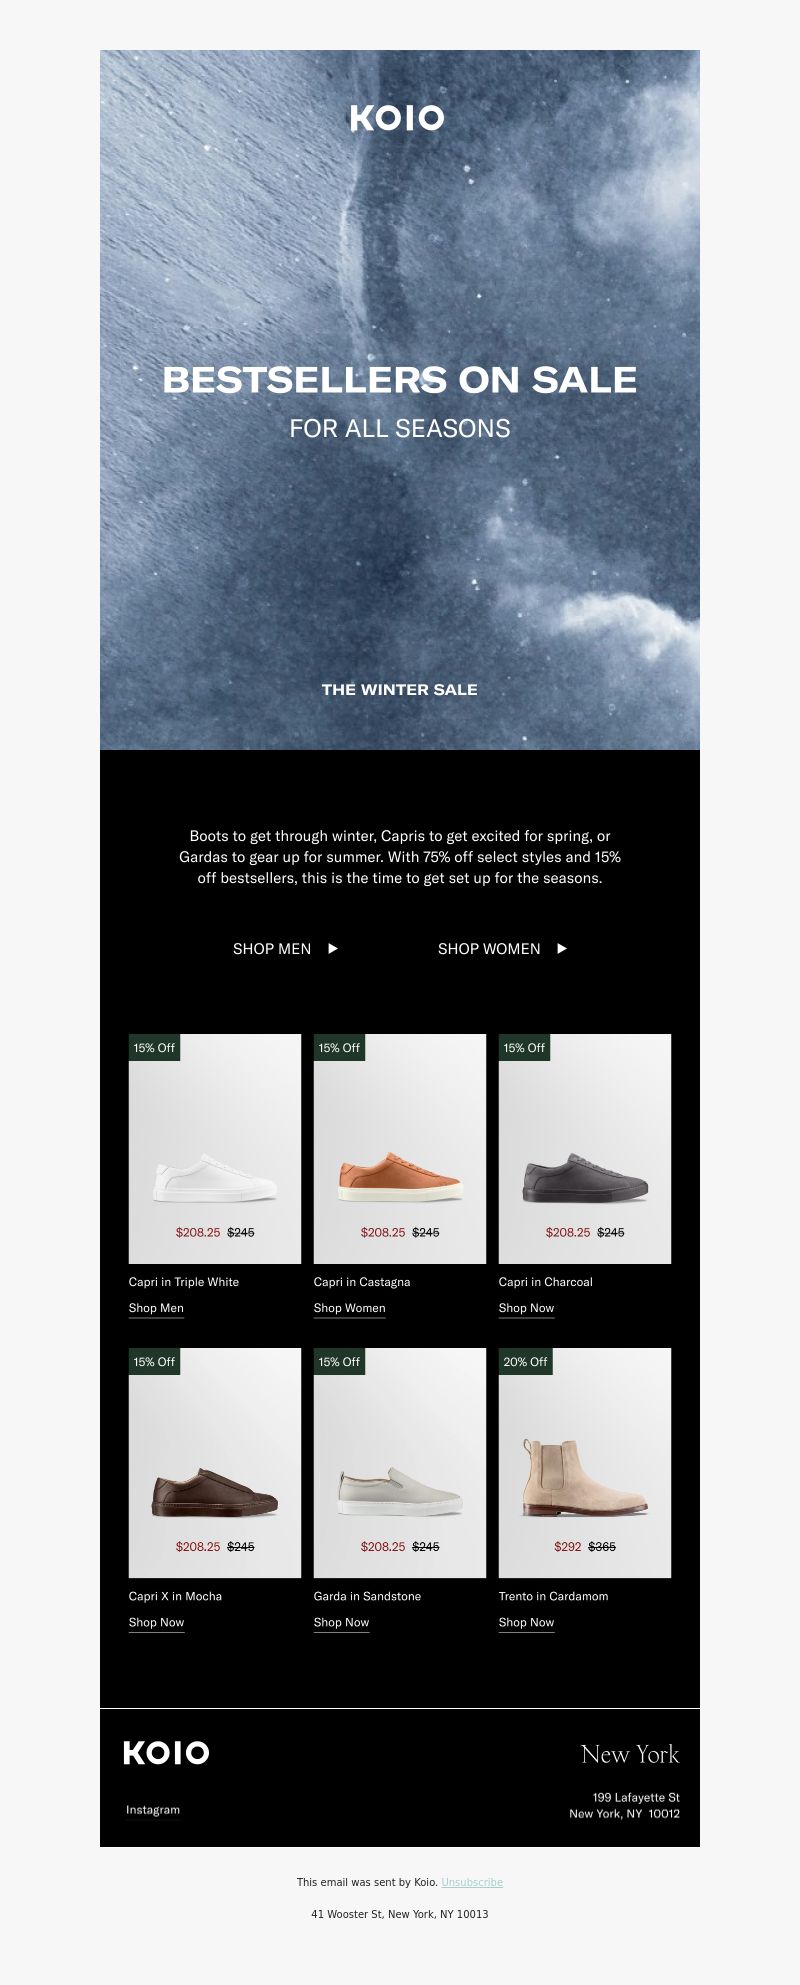Click the arrow icon beside SHOP MEN

coord(333,948)
